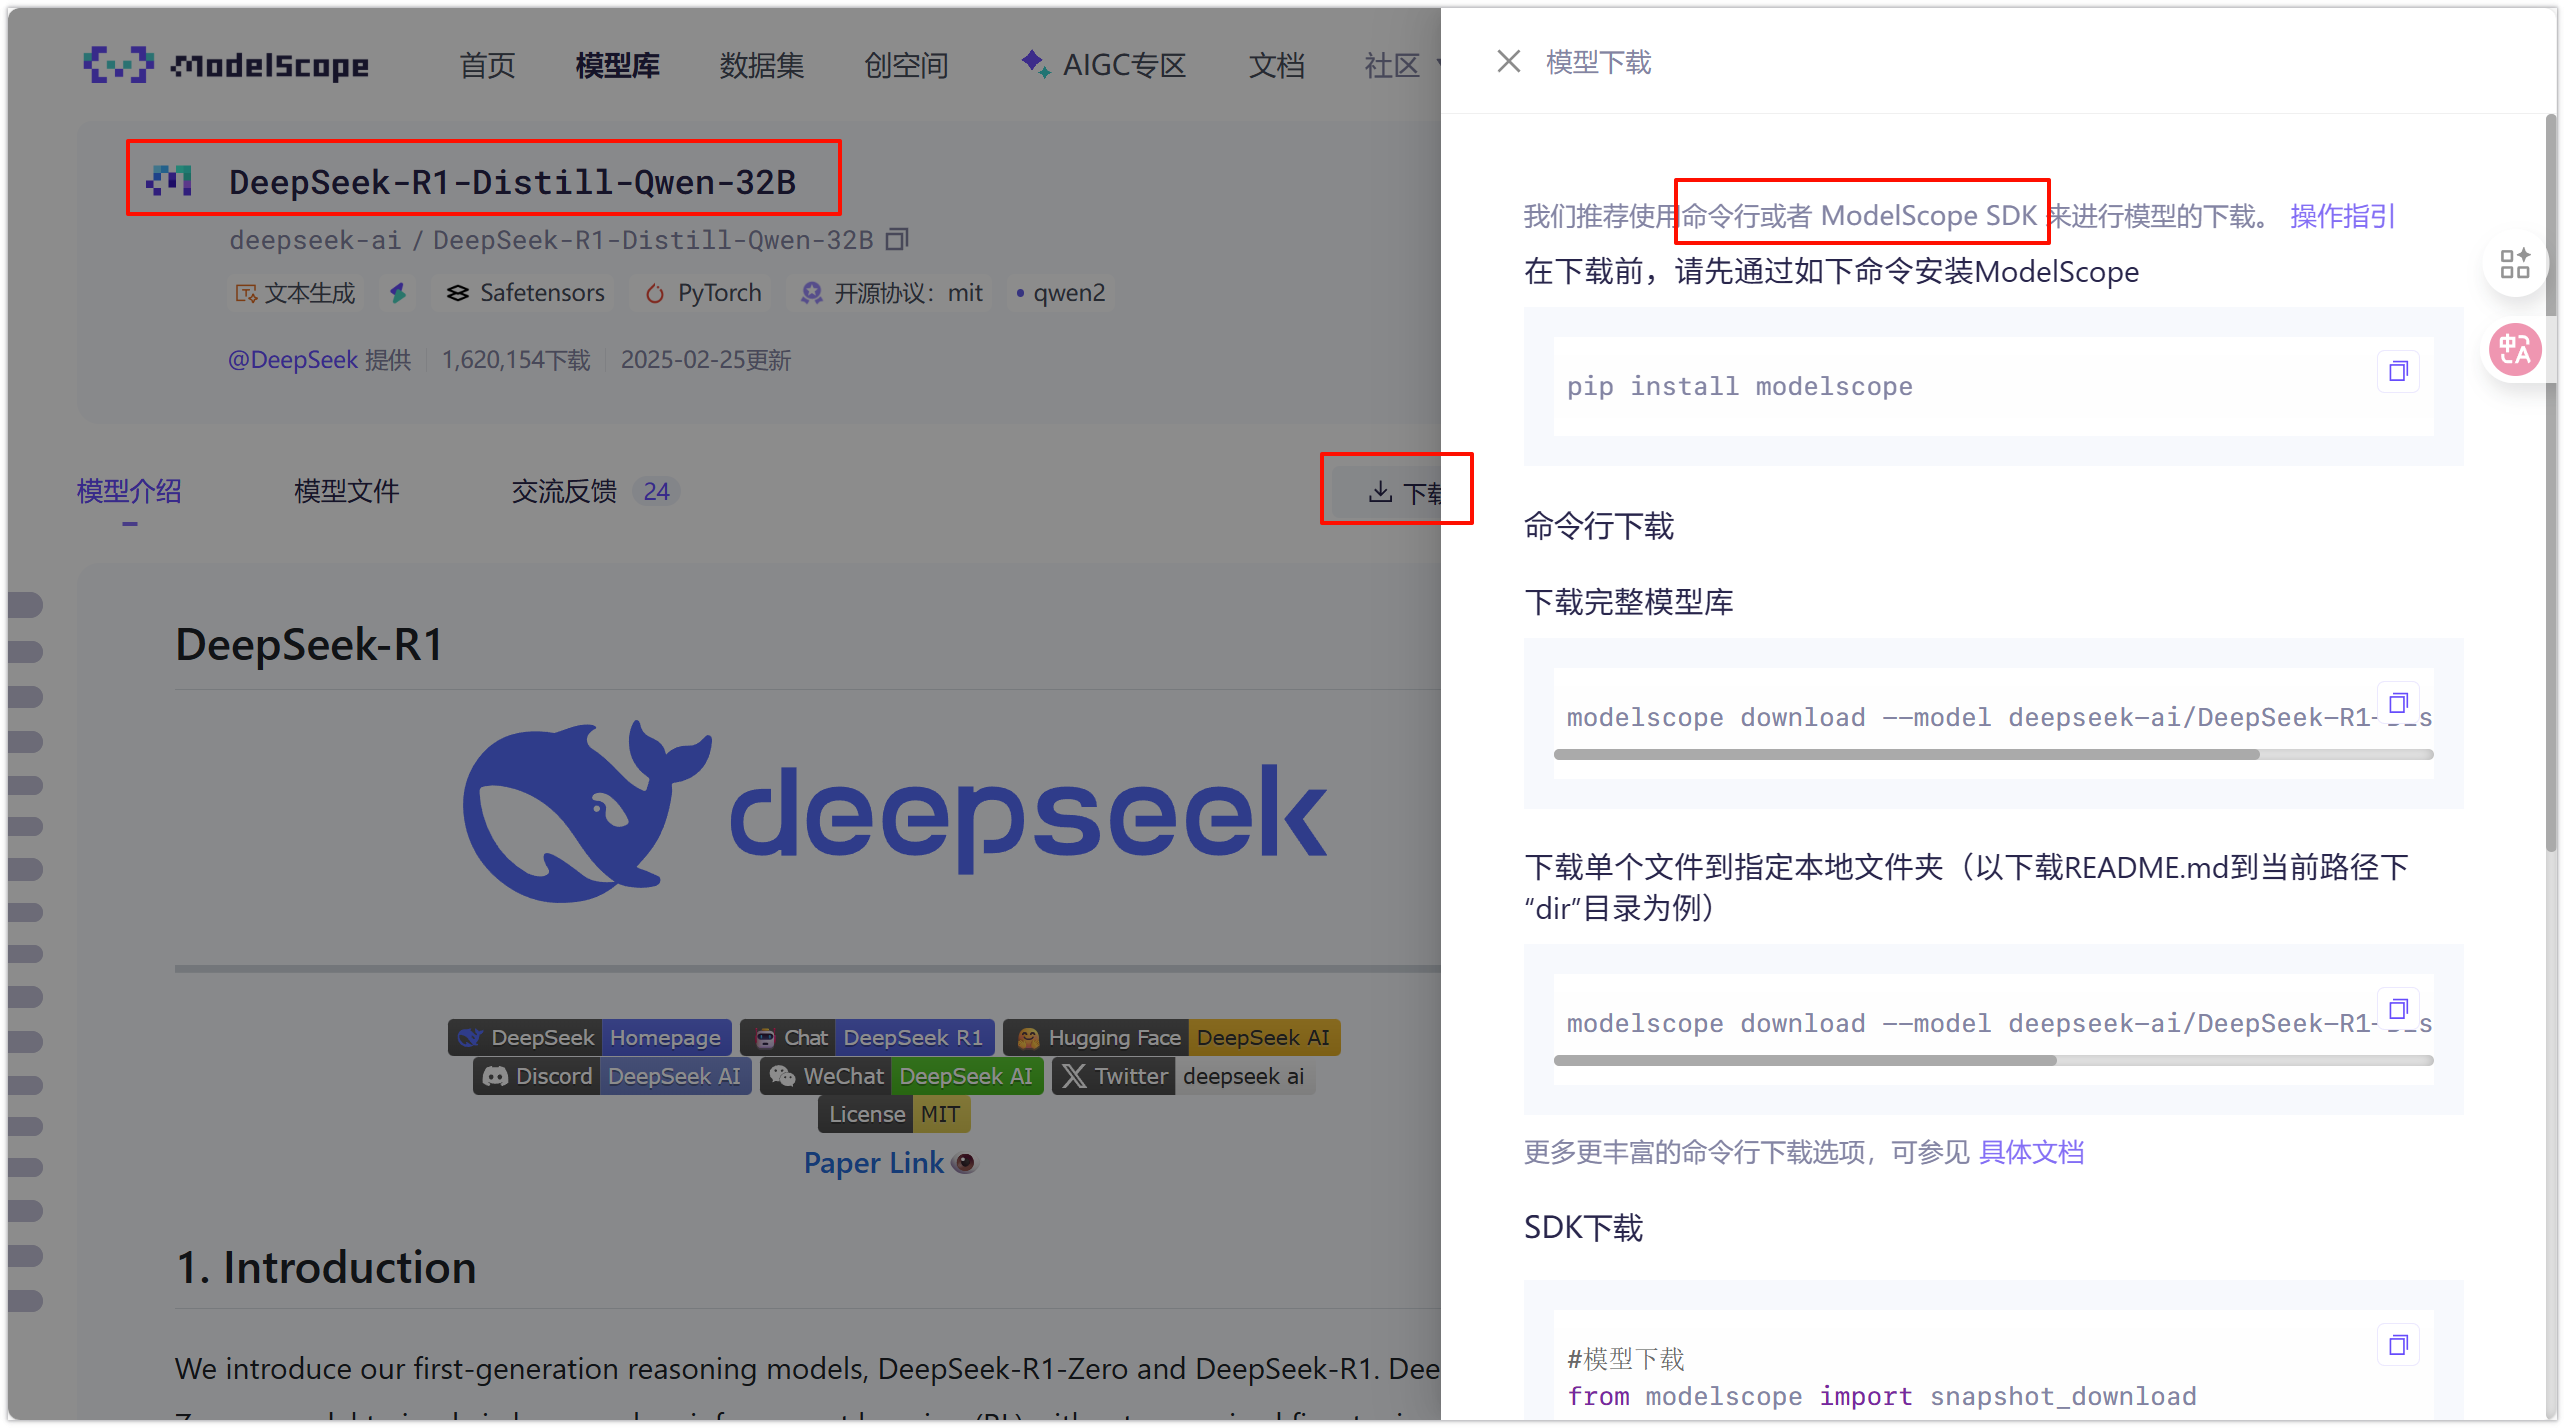This screenshot has height=1428, width=2565.
Task: Open 首页 in the navigation bar
Action: point(487,66)
